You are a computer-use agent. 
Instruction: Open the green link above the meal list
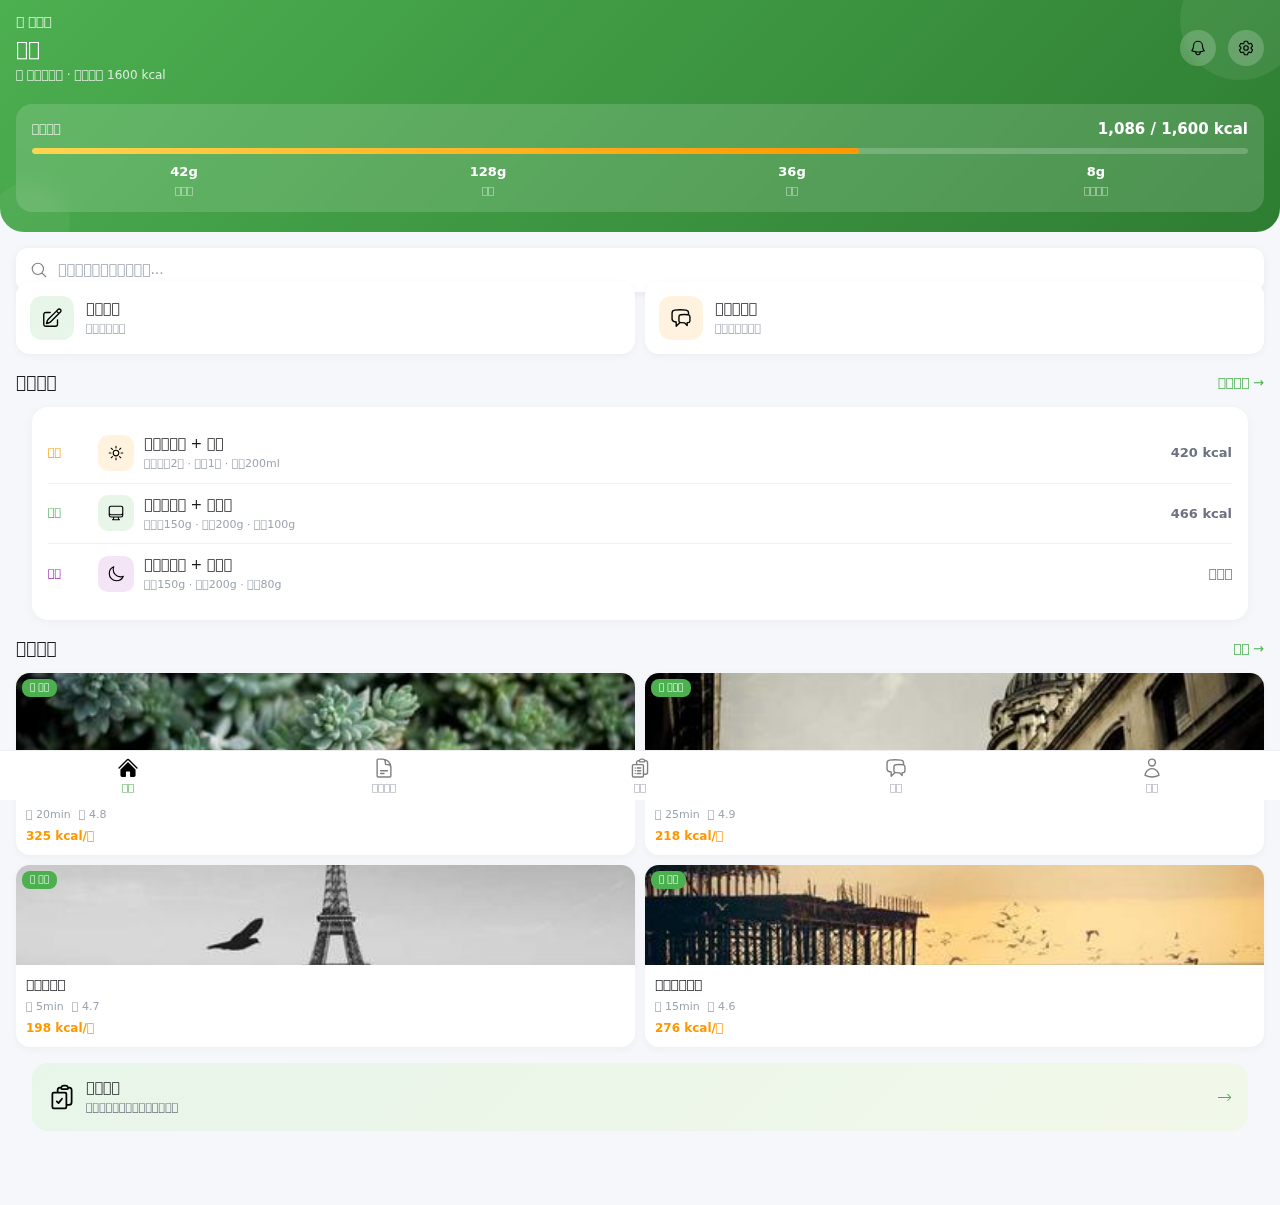[x=1241, y=383]
